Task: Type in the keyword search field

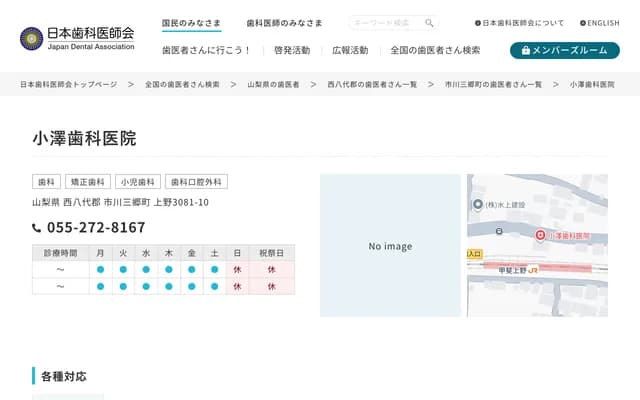Action: tap(385, 23)
